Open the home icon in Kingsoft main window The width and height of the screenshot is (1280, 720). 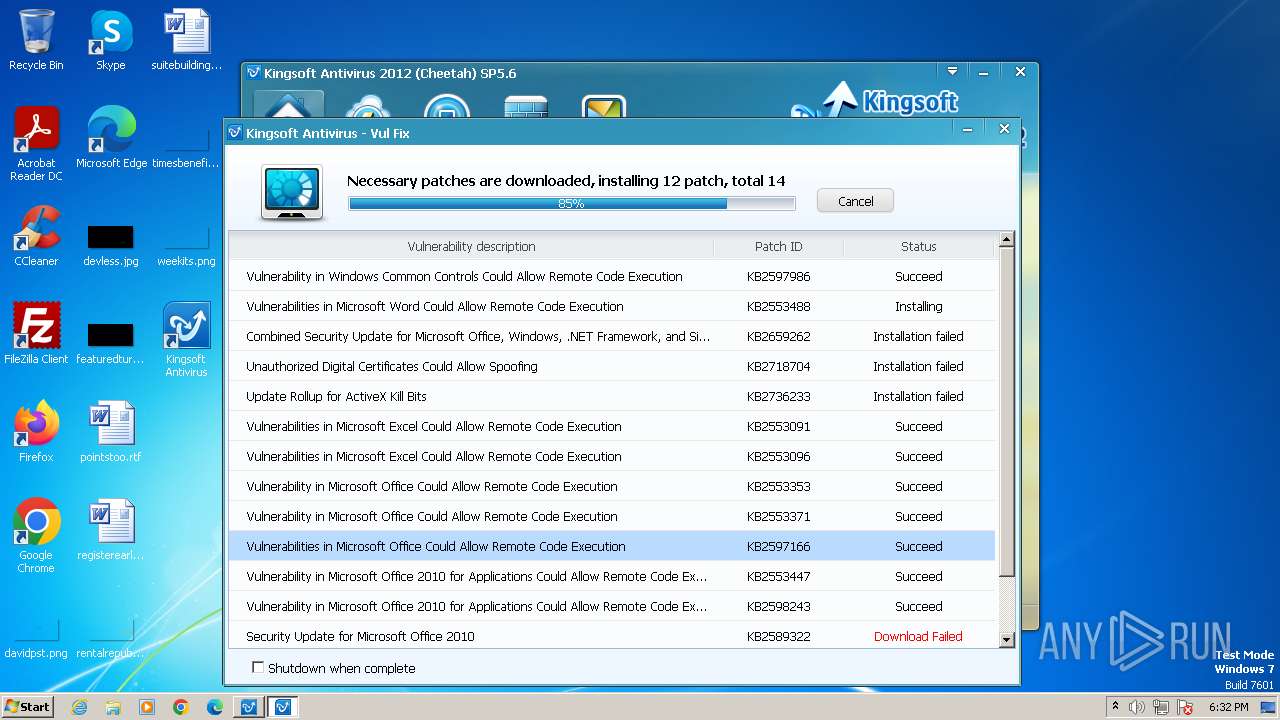(x=288, y=106)
